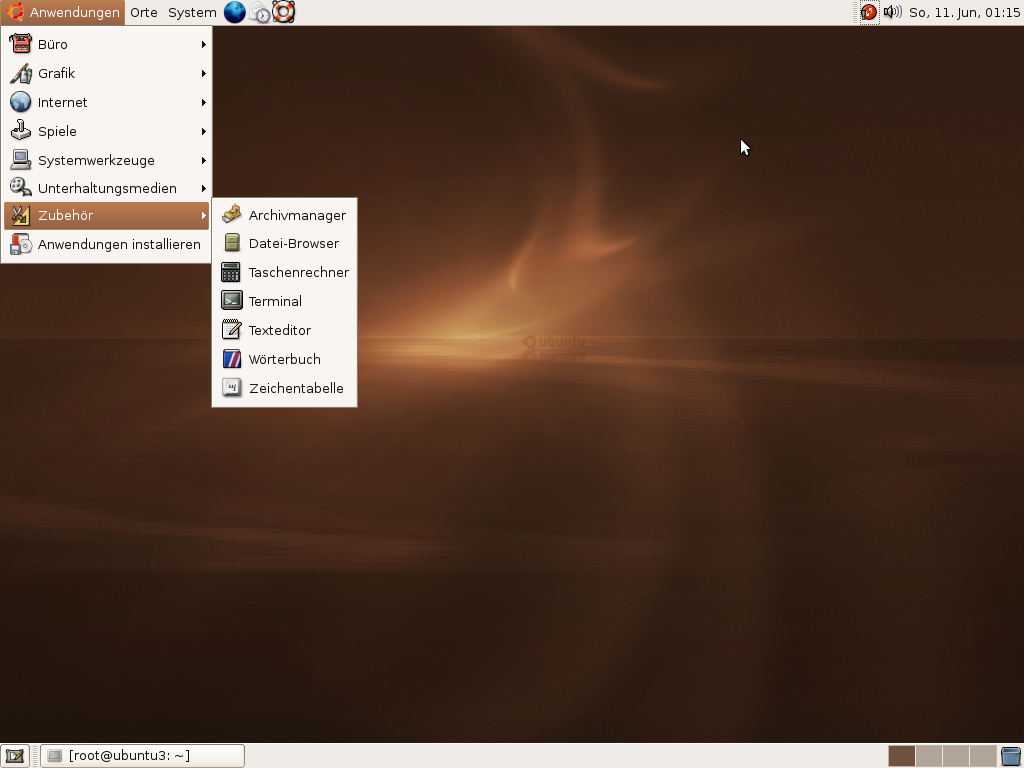Click the date and time clock

point(964,12)
